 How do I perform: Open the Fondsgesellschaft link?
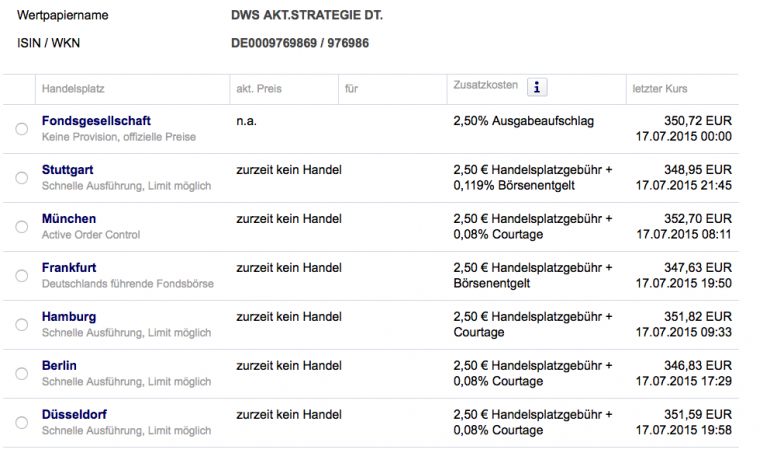[x=96, y=121]
